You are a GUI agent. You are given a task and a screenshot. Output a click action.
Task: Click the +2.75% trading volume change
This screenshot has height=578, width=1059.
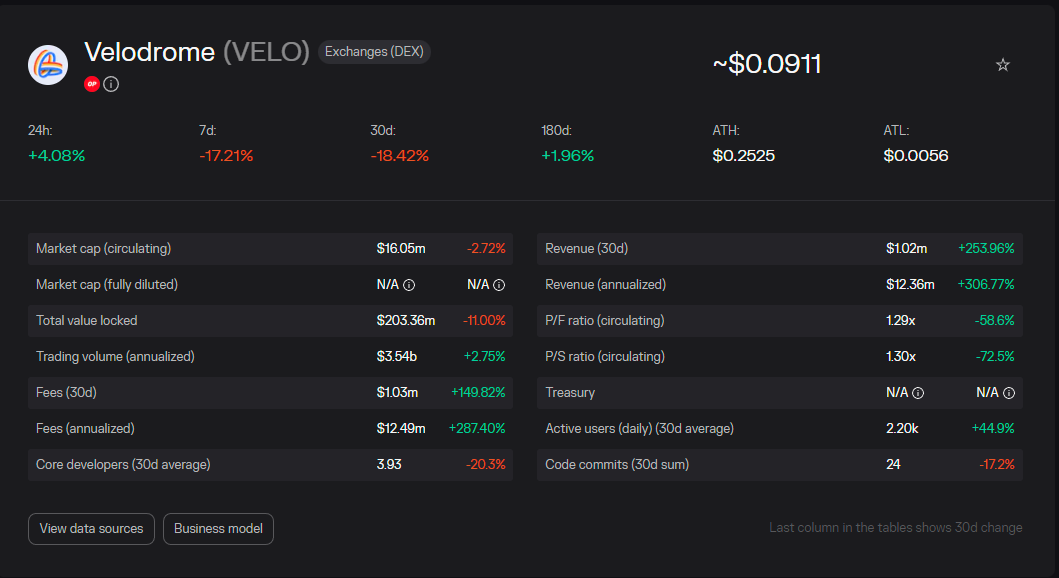coord(484,357)
